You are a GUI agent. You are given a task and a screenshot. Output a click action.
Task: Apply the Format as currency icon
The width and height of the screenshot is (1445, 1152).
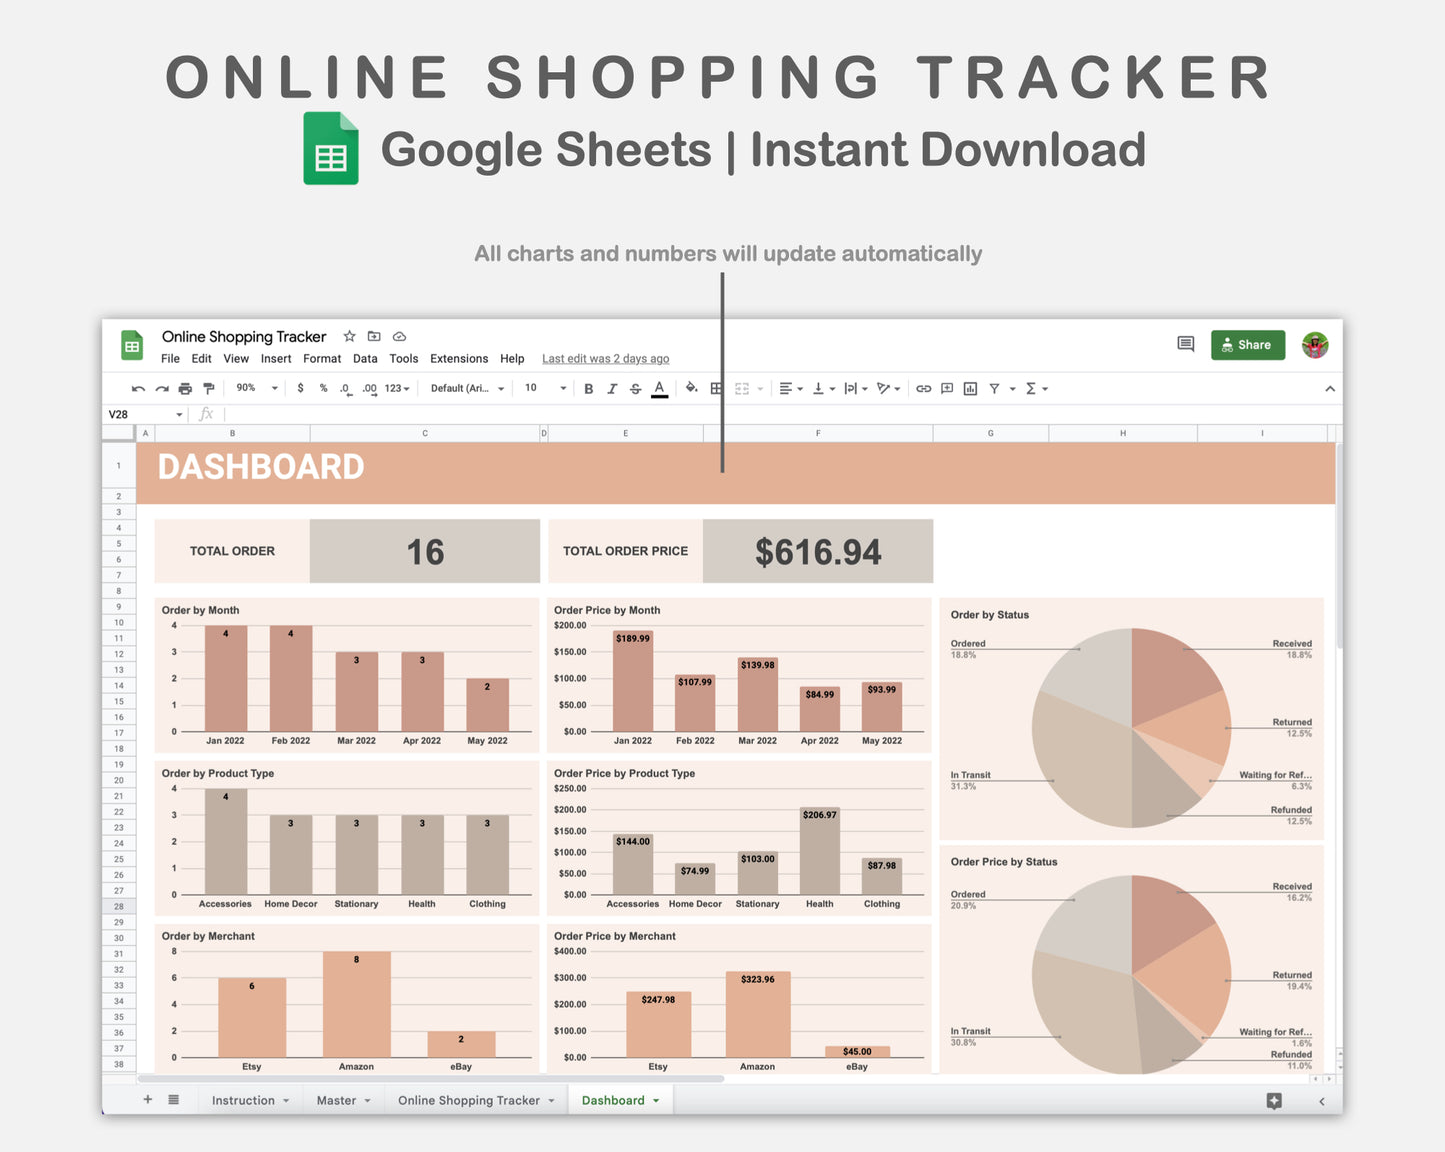point(301,388)
